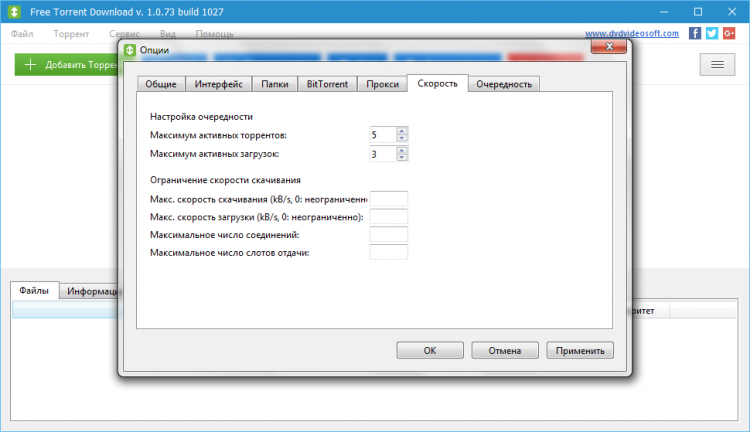The height and width of the screenshot is (432, 750).
Task: Click the Применить button
Action: click(580, 350)
